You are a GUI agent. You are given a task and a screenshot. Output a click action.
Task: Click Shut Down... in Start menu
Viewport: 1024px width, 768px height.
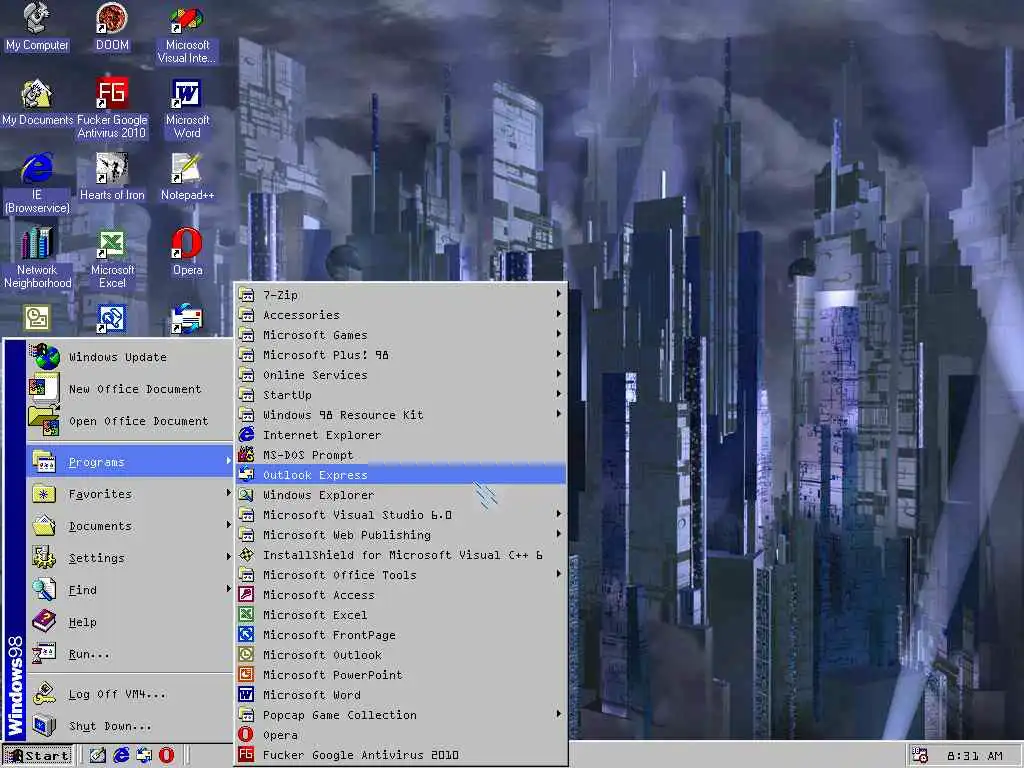[130, 726]
